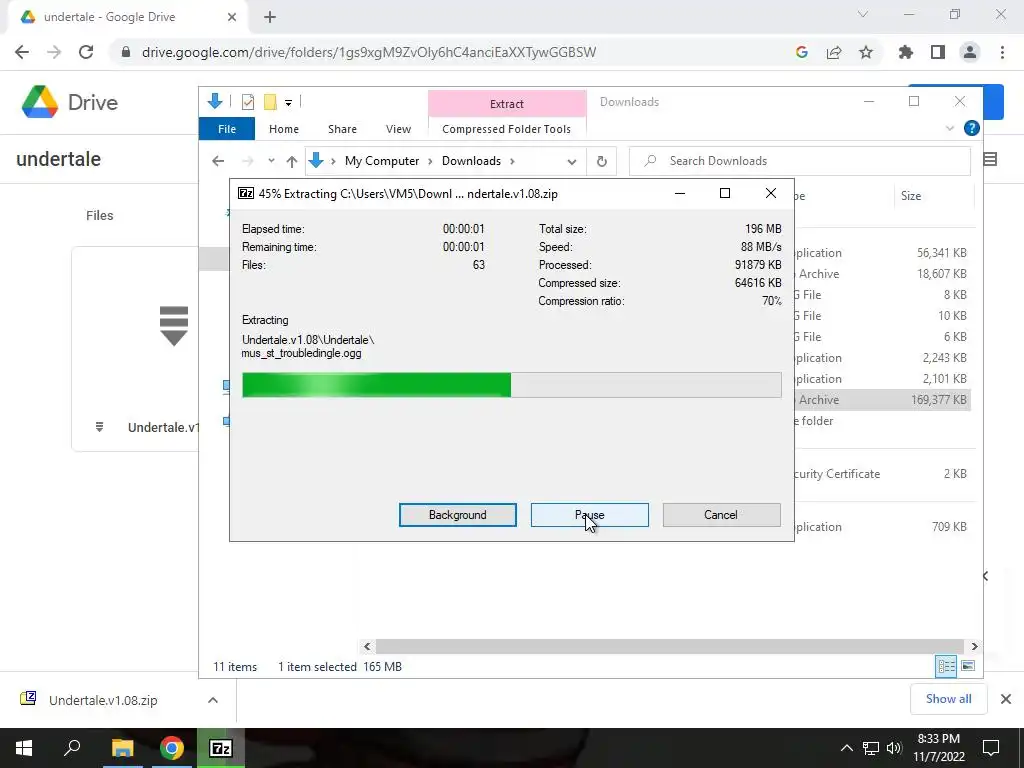Viewport: 1024px width, 768px height.
Task: Open recent locations dropdown in Explorer
Action: [x=271, y=161]
